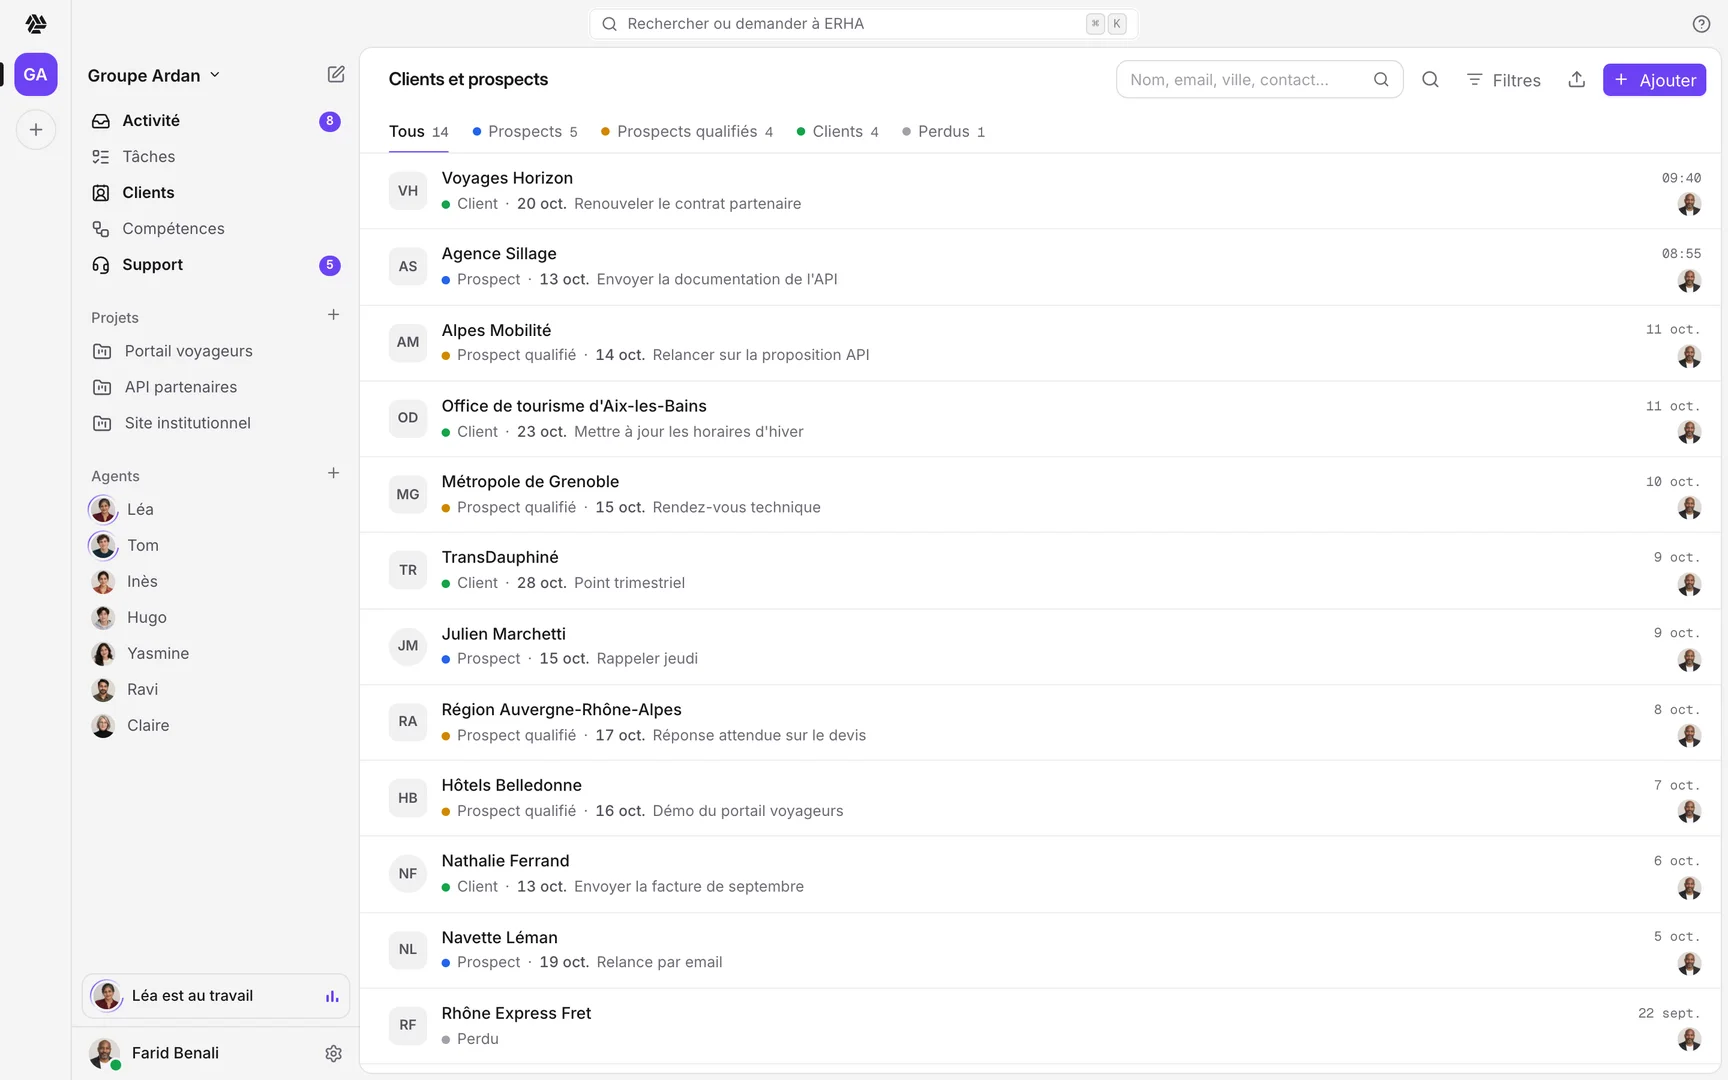Open the Métropole de Grenoble row

coord(1040,495)
